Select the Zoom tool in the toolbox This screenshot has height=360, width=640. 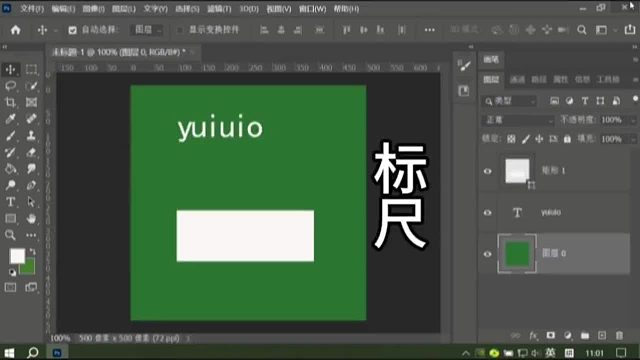point(11,235)
